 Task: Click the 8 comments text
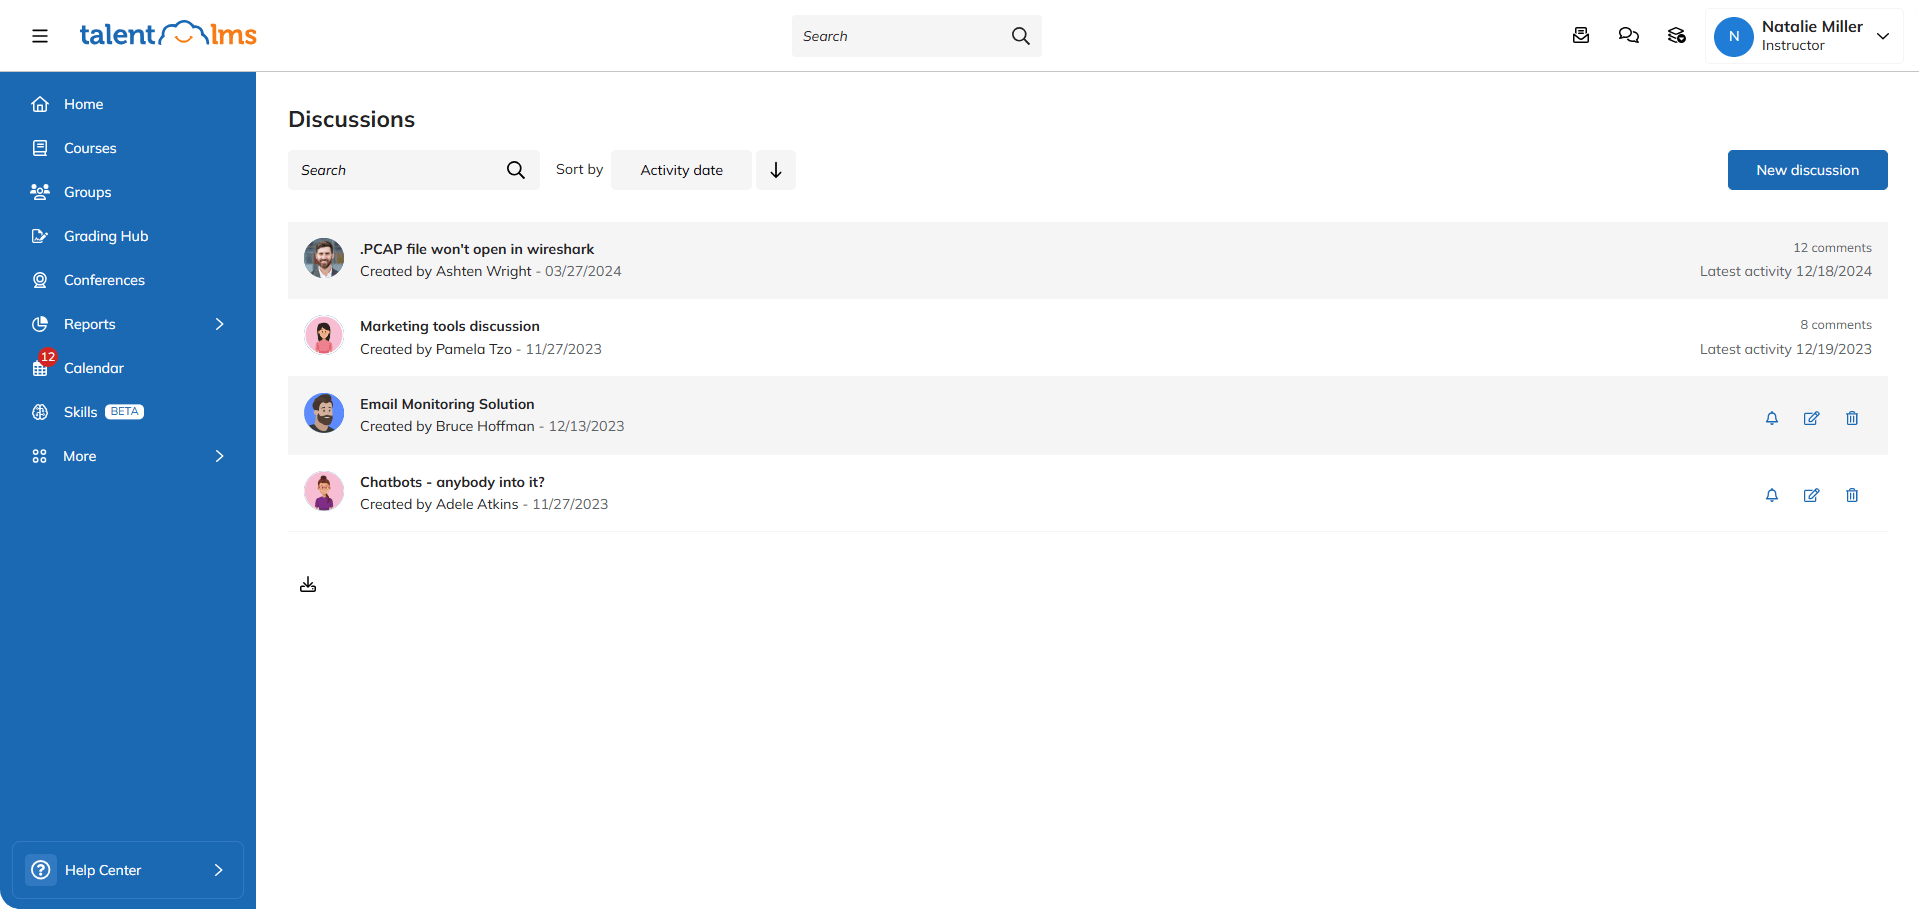[x=1836, y=325]
